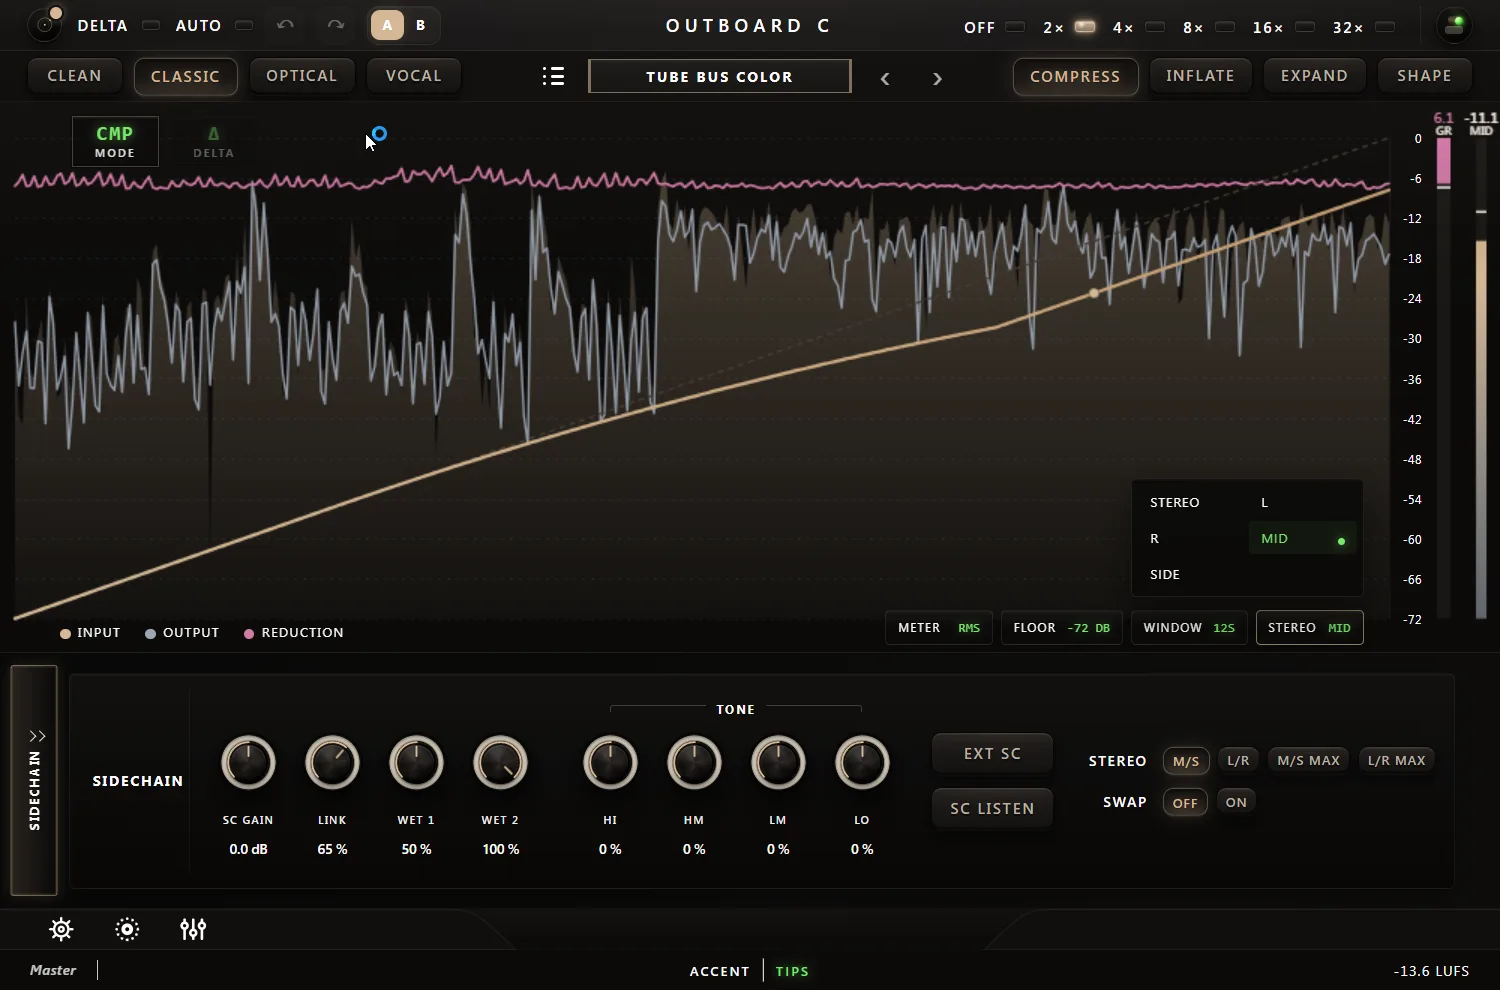Switch to the B state
Image resolution: width=1500 pixels, height=990 pixels.
coord(421,25)
